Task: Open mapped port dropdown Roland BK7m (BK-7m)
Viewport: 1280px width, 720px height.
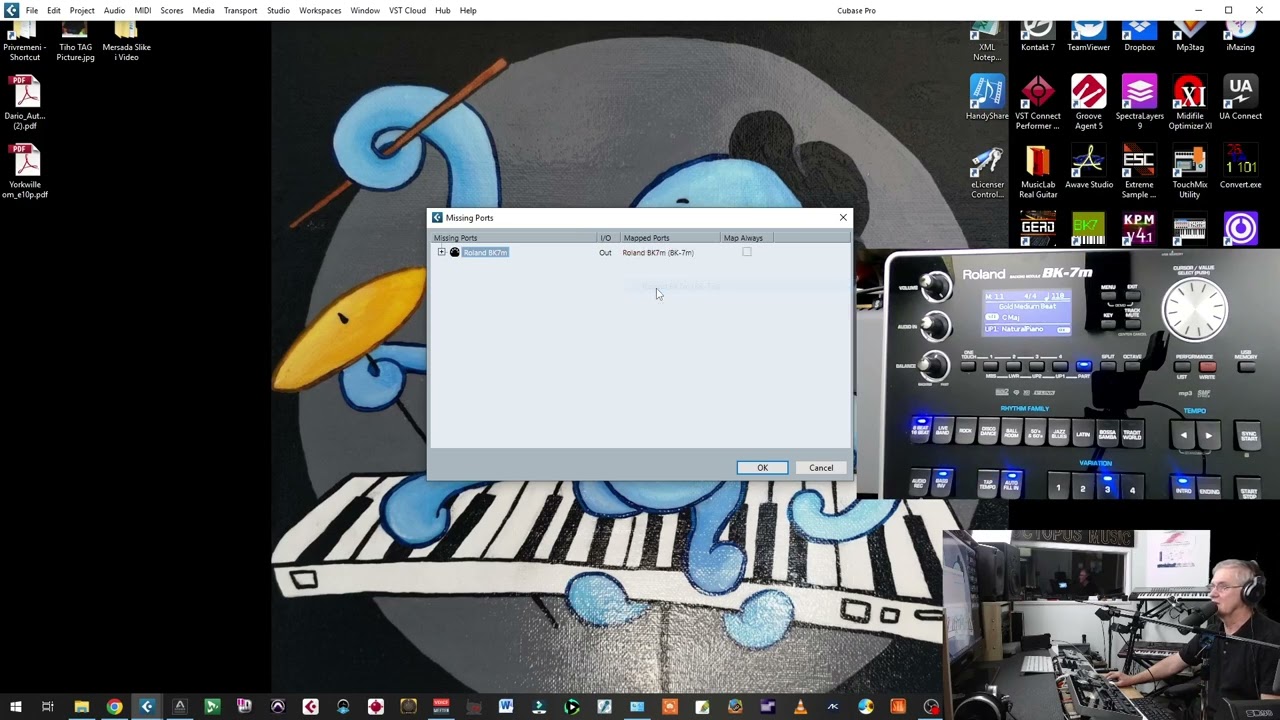Action: 658,252
